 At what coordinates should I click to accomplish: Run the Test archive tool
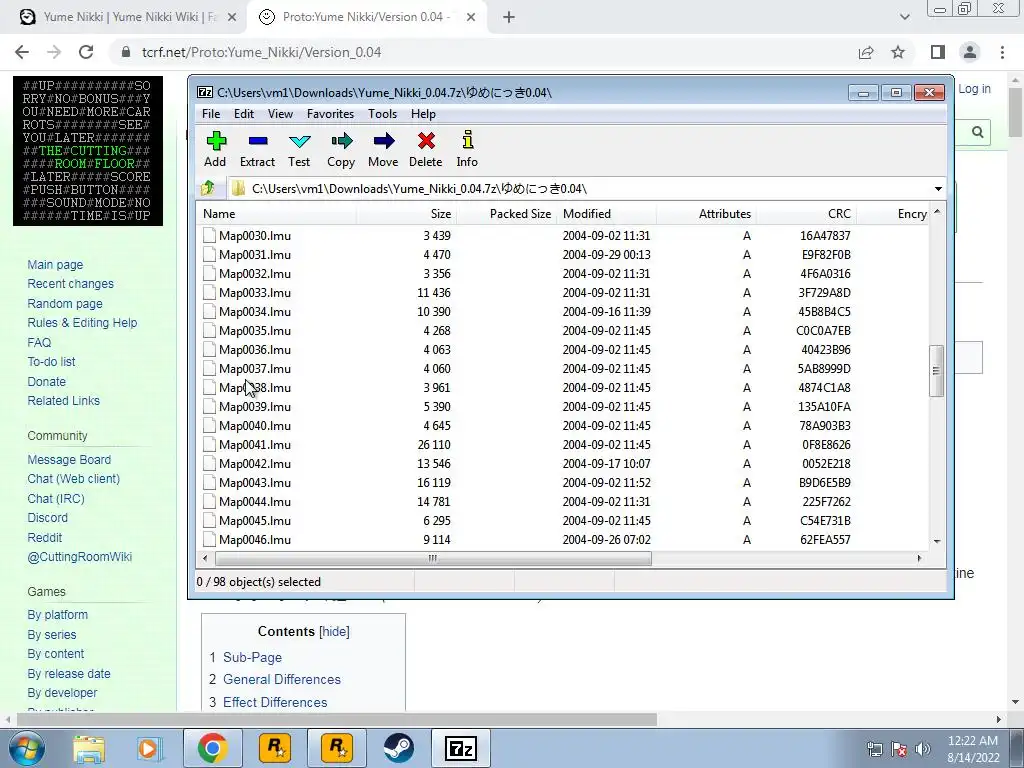[x=299, y=150]
